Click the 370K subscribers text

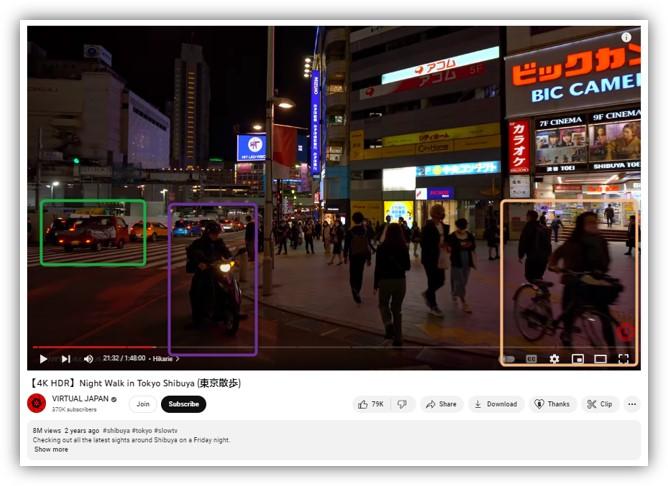(x=74, y=409)
